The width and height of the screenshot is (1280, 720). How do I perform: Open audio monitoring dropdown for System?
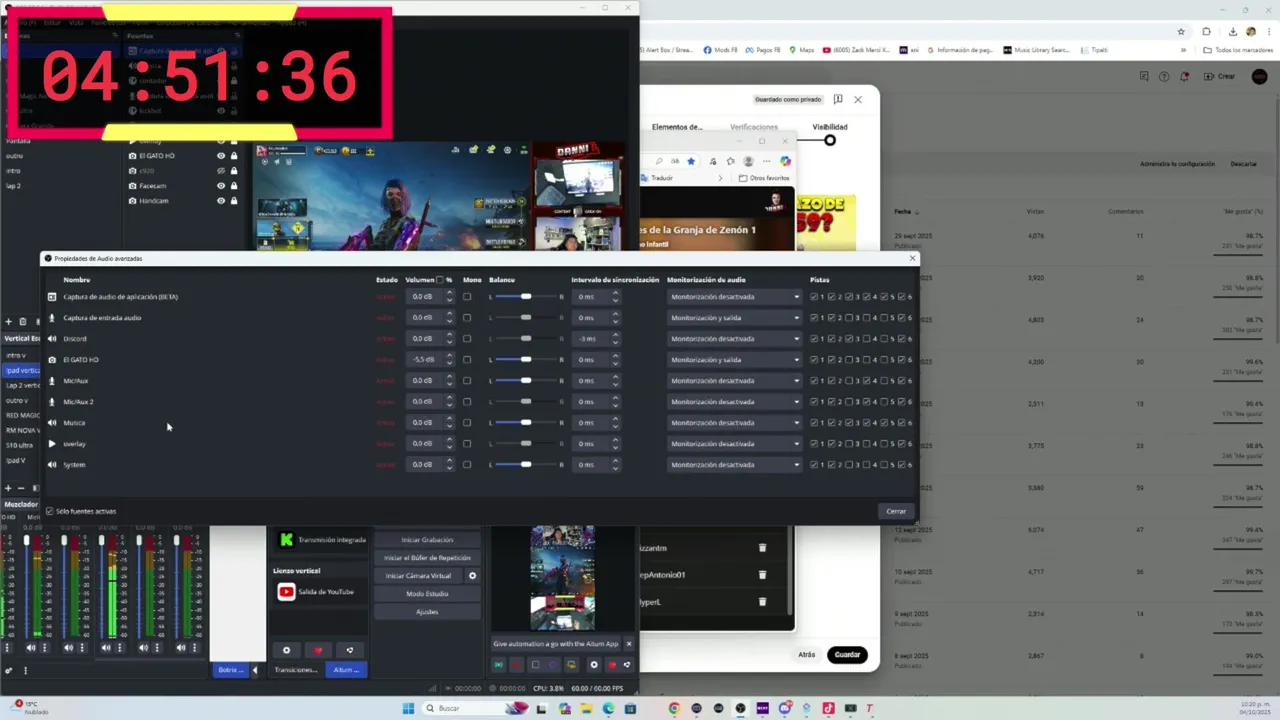tap(735, 465)
